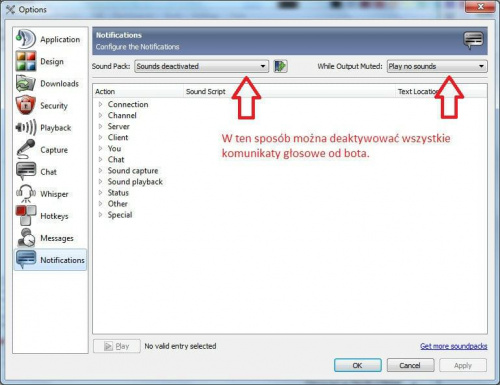Switch to the Downloads page label
Image resolution: width=500 pixels, height=385 pixels.
[x=59, y=84]
